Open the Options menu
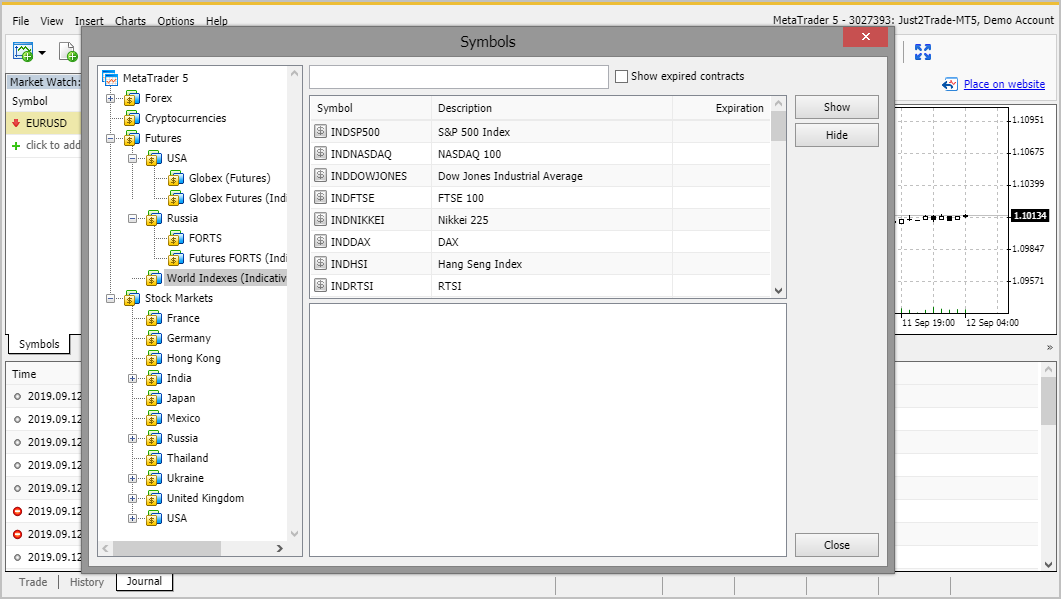 (176, 21)
